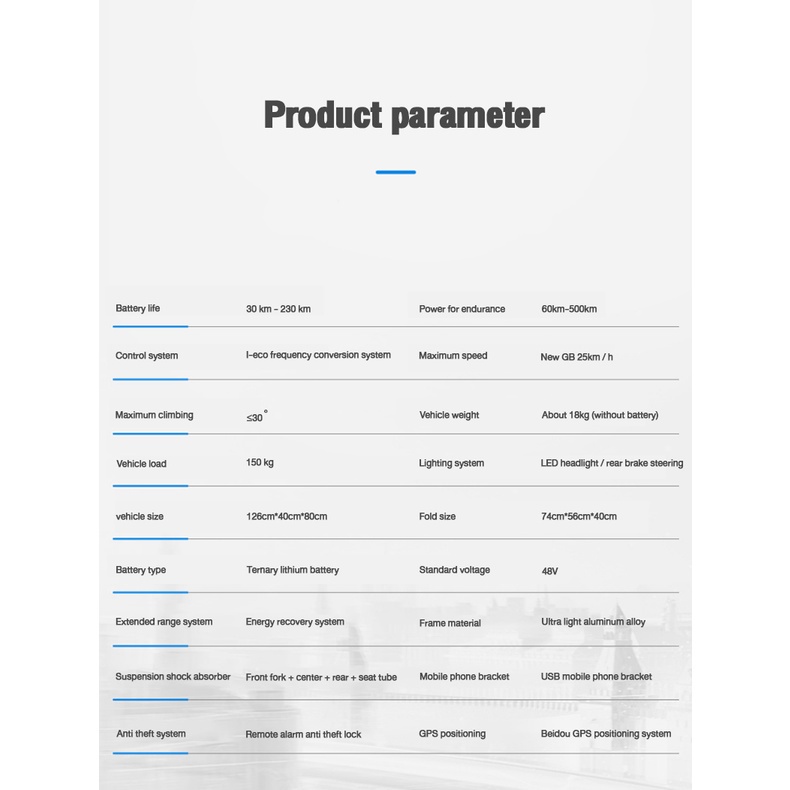790x790 pixels.
Task: Select USB mobile phone bracket value
Action: tap(596, 677)
